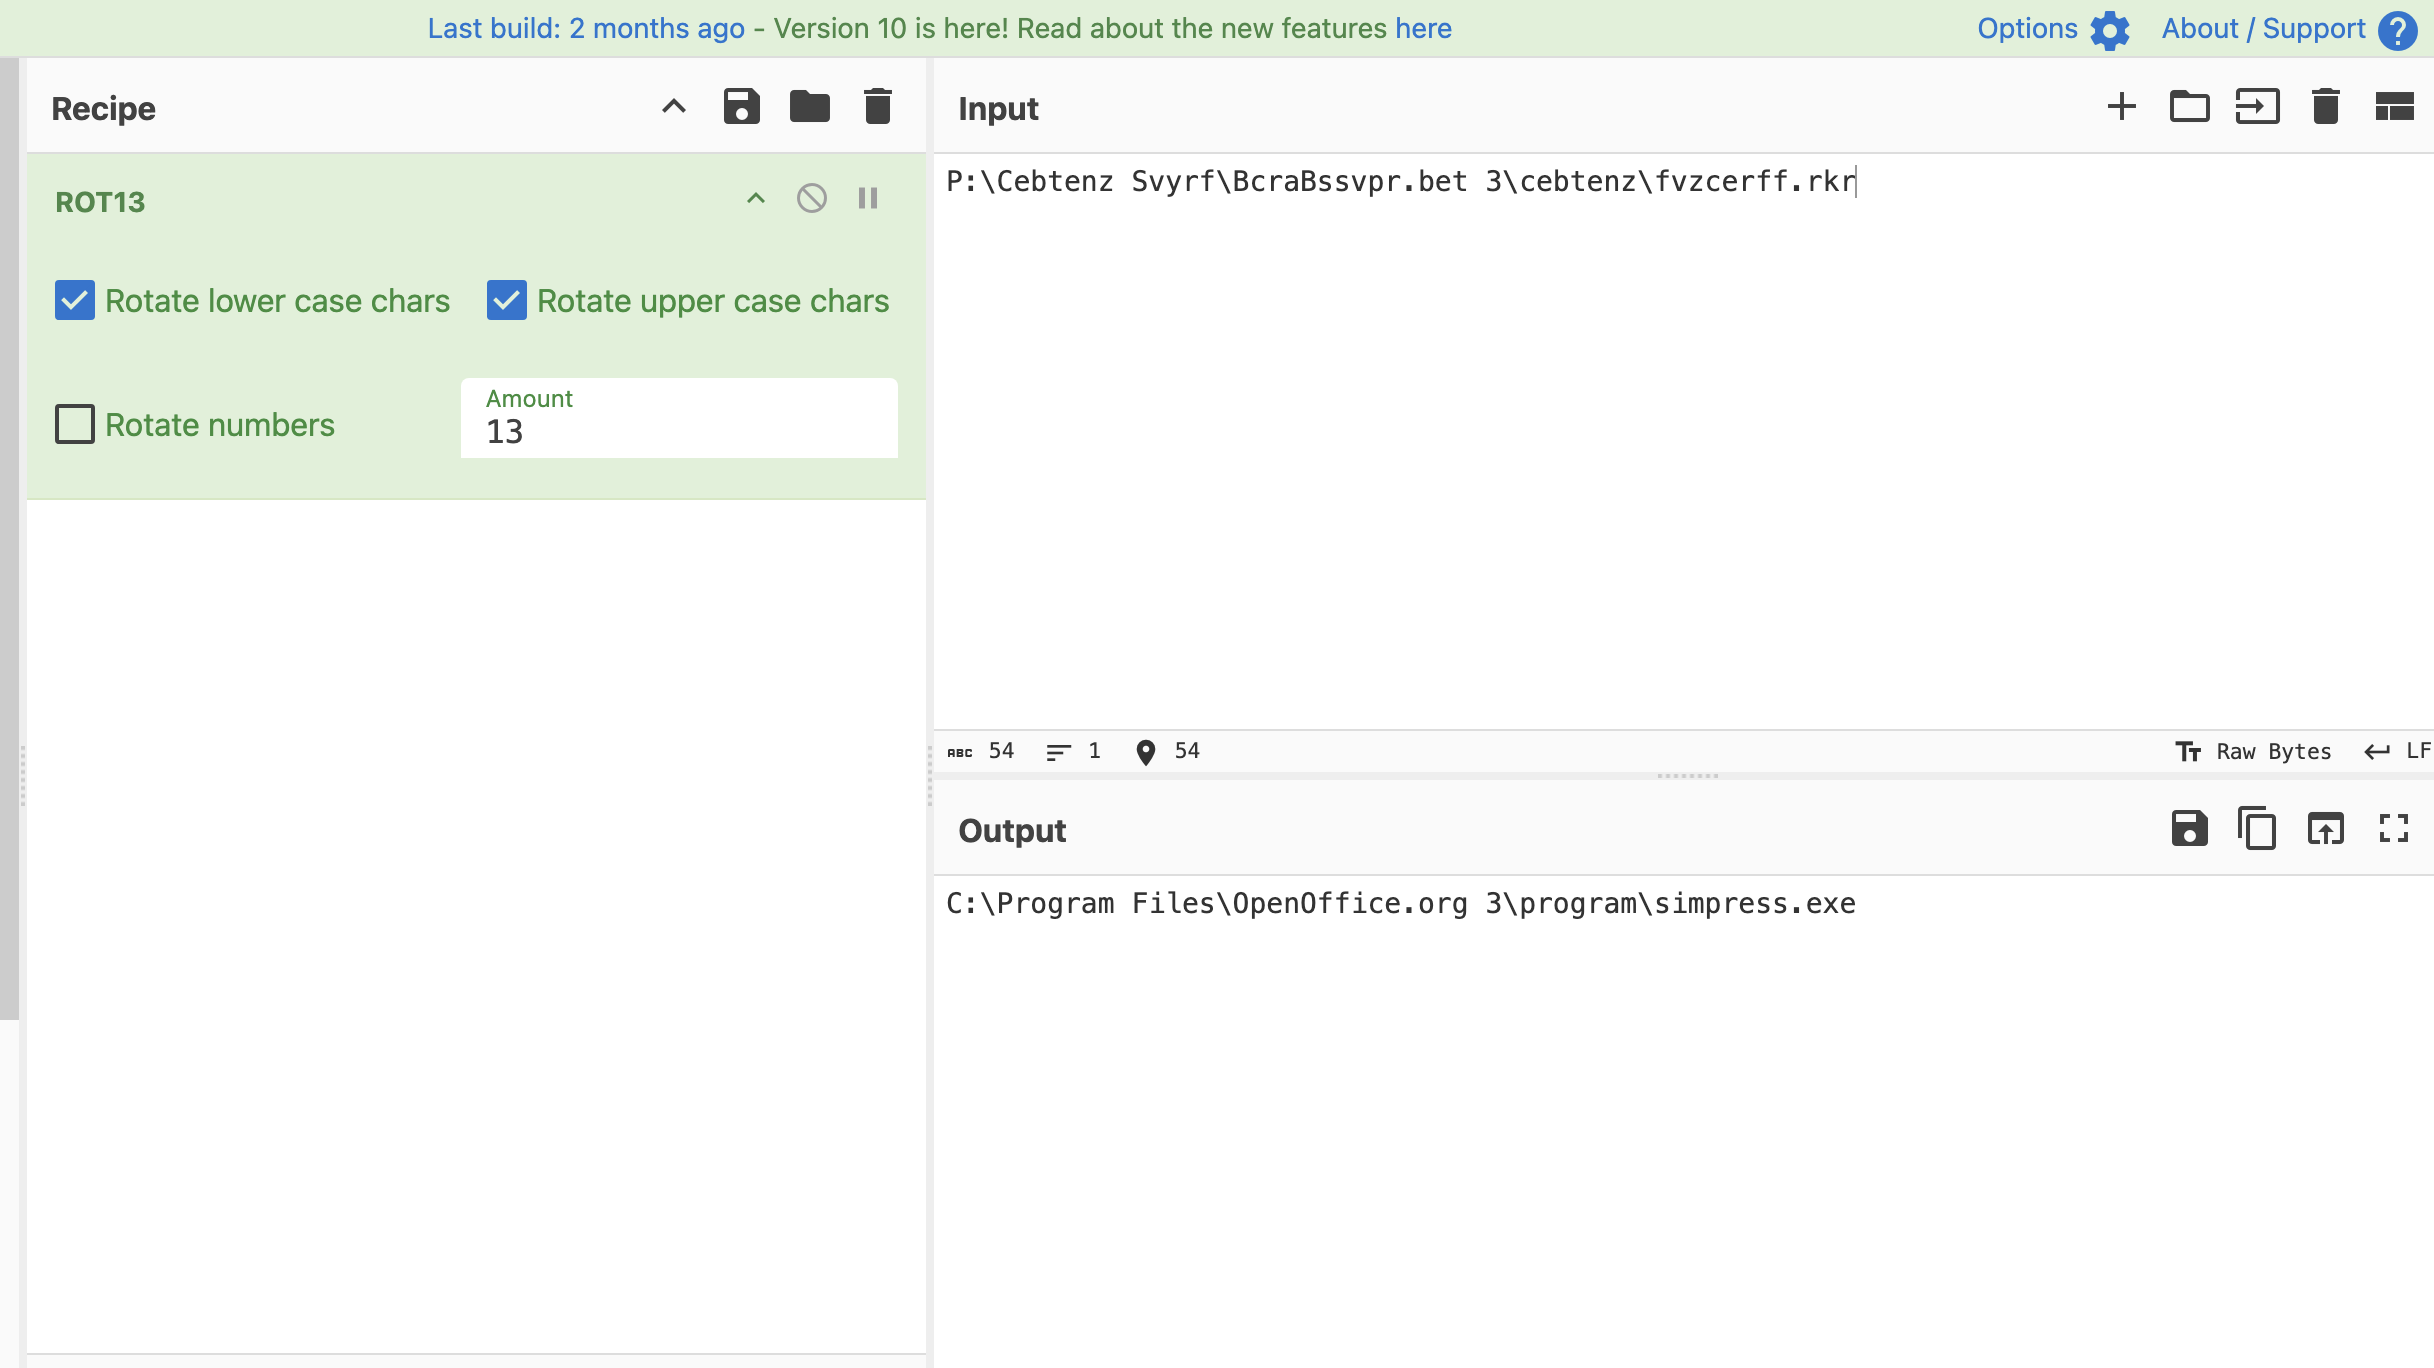Set a breakpoint on the ROT13 operation
Screen dimensions: 2434x1368
(x=867, y=199)
